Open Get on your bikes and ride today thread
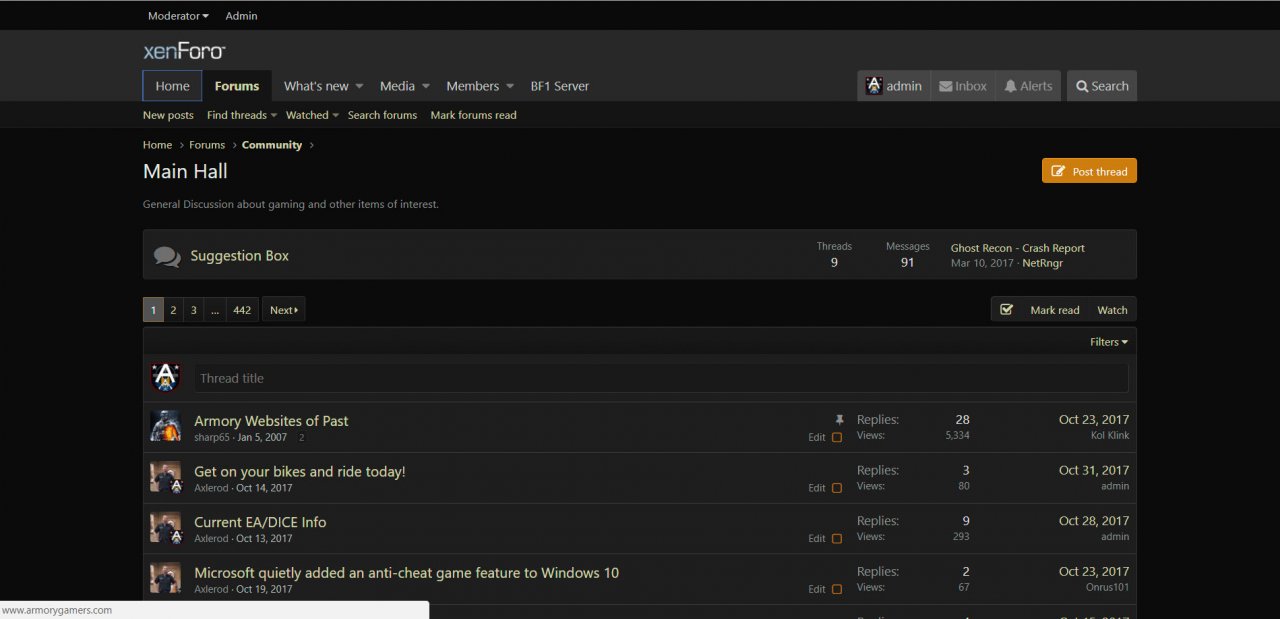Screen dimensions: 1280x619 click(300, 471)
